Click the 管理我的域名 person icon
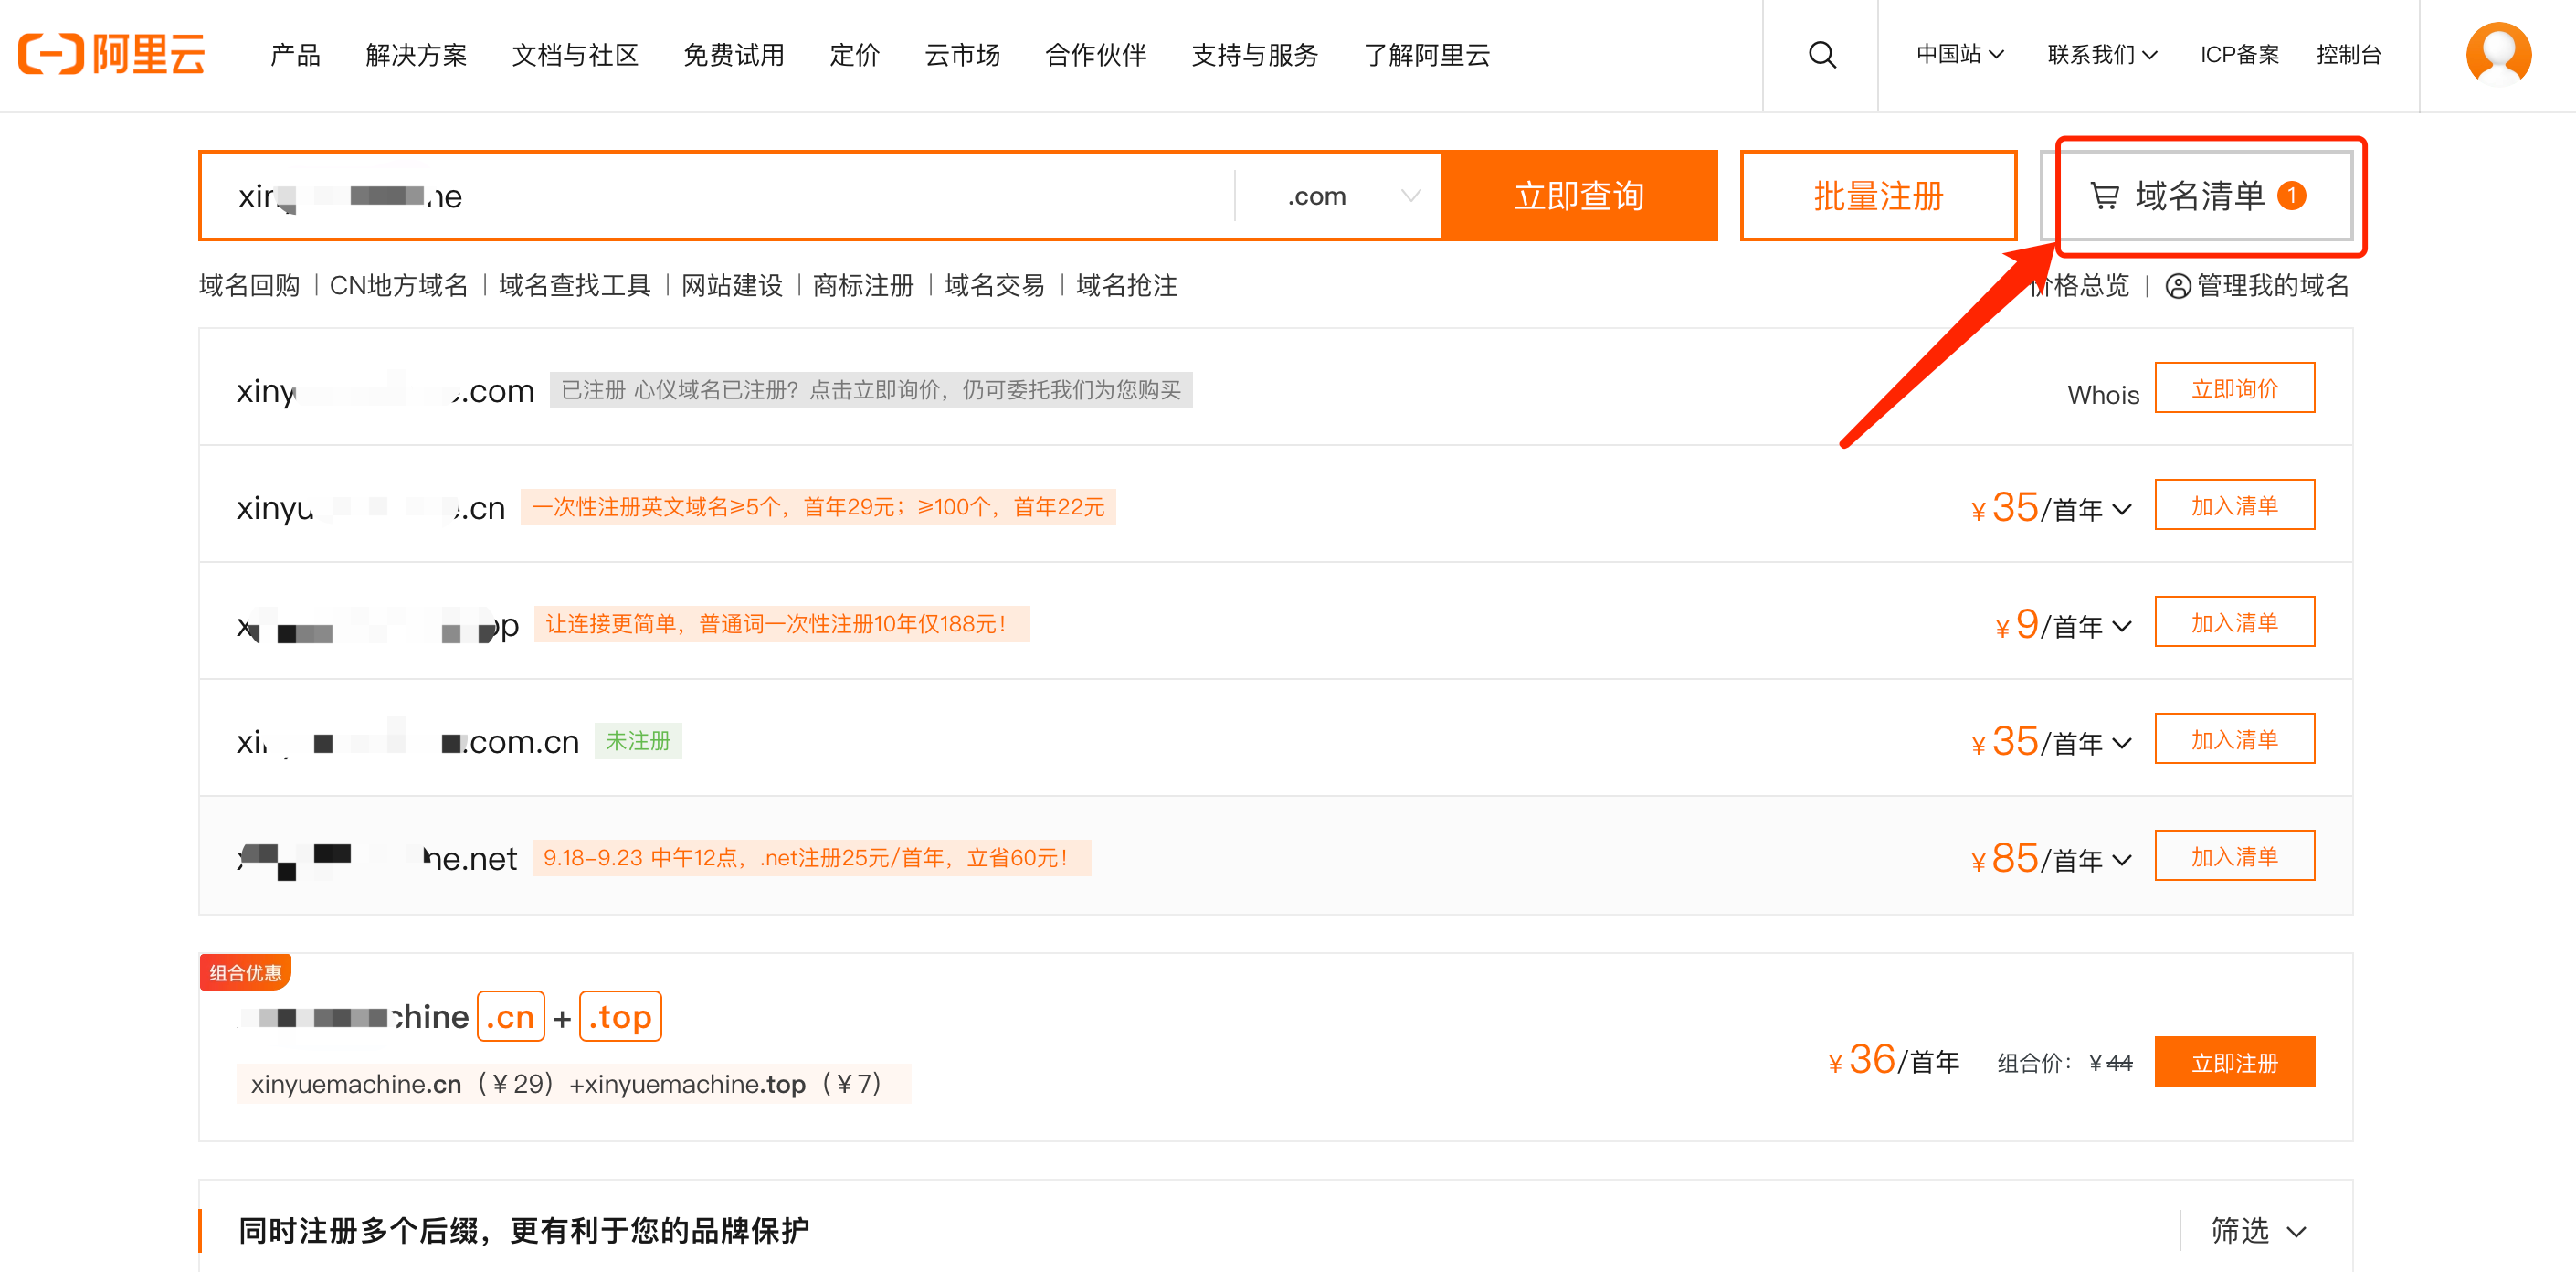The width and height of the screenshot is (2576, 1272). 2177,286
